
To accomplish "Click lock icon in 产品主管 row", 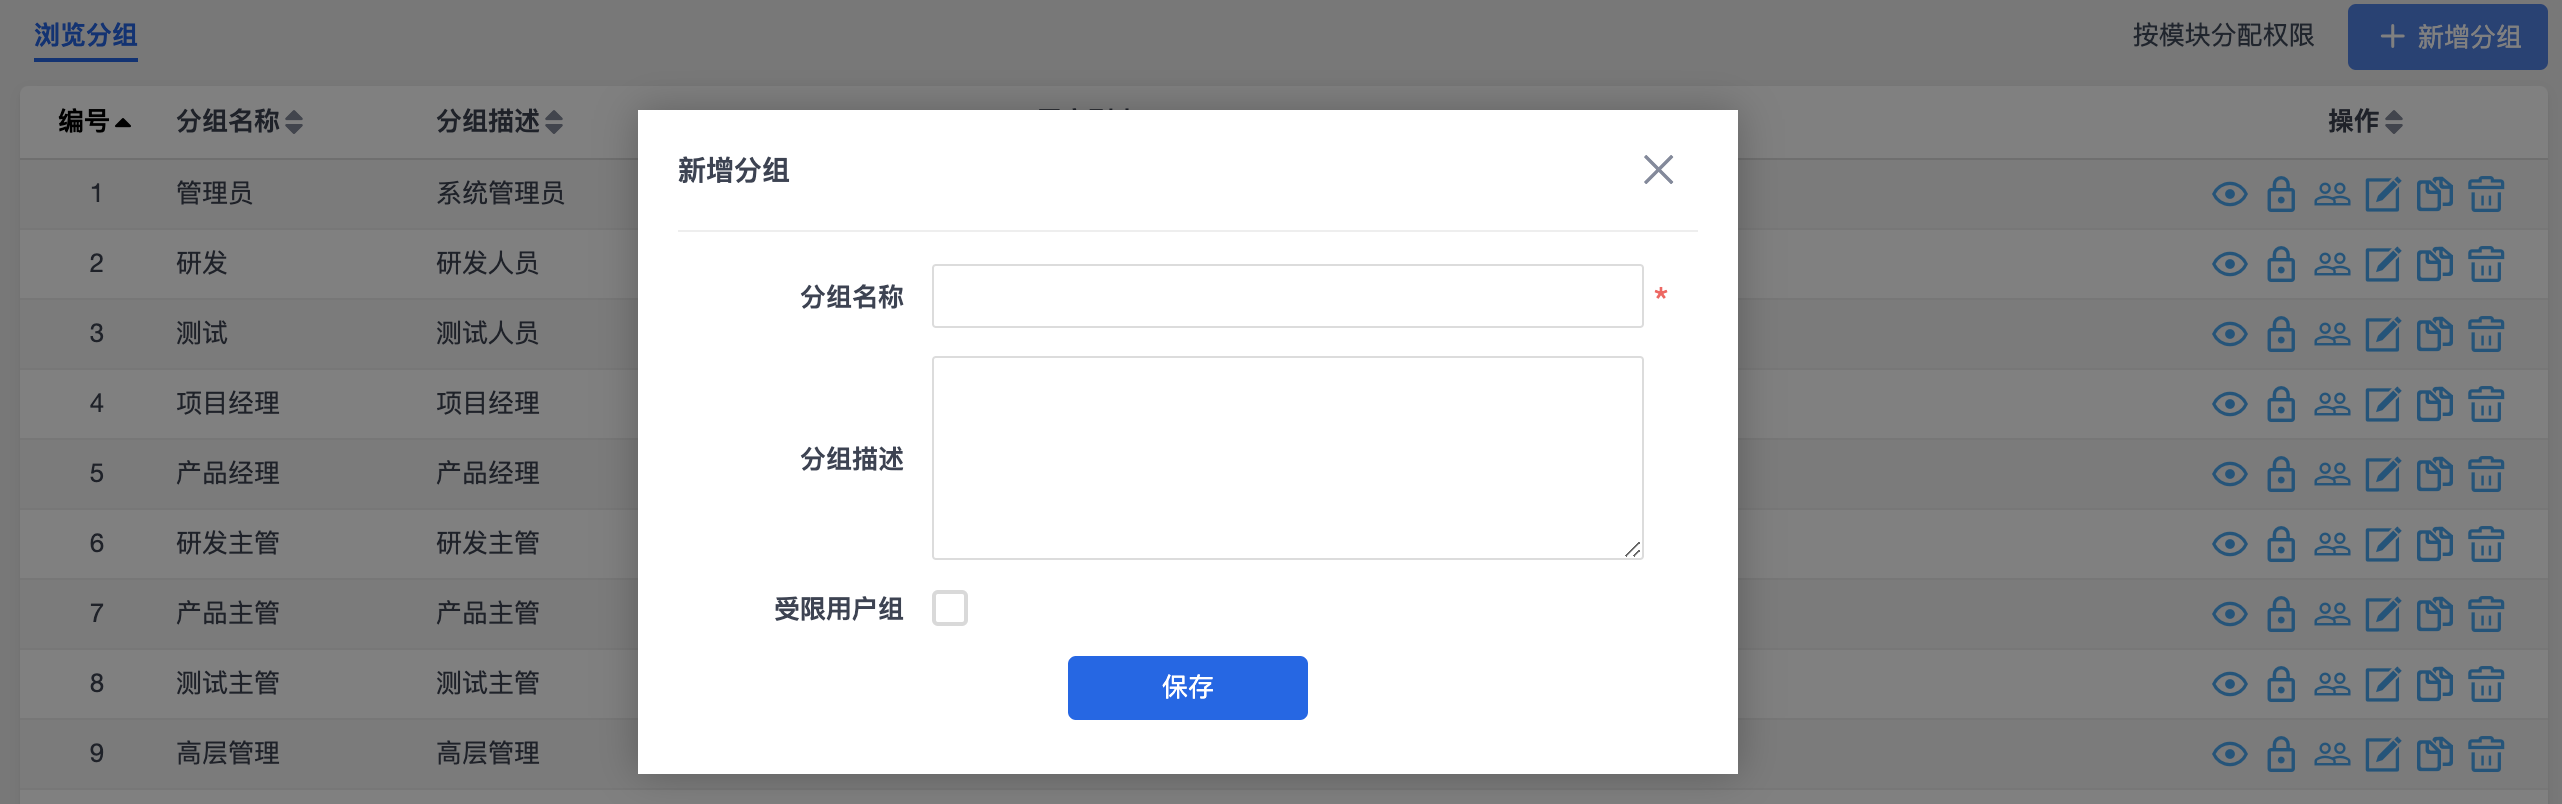I will [2281, 614].
